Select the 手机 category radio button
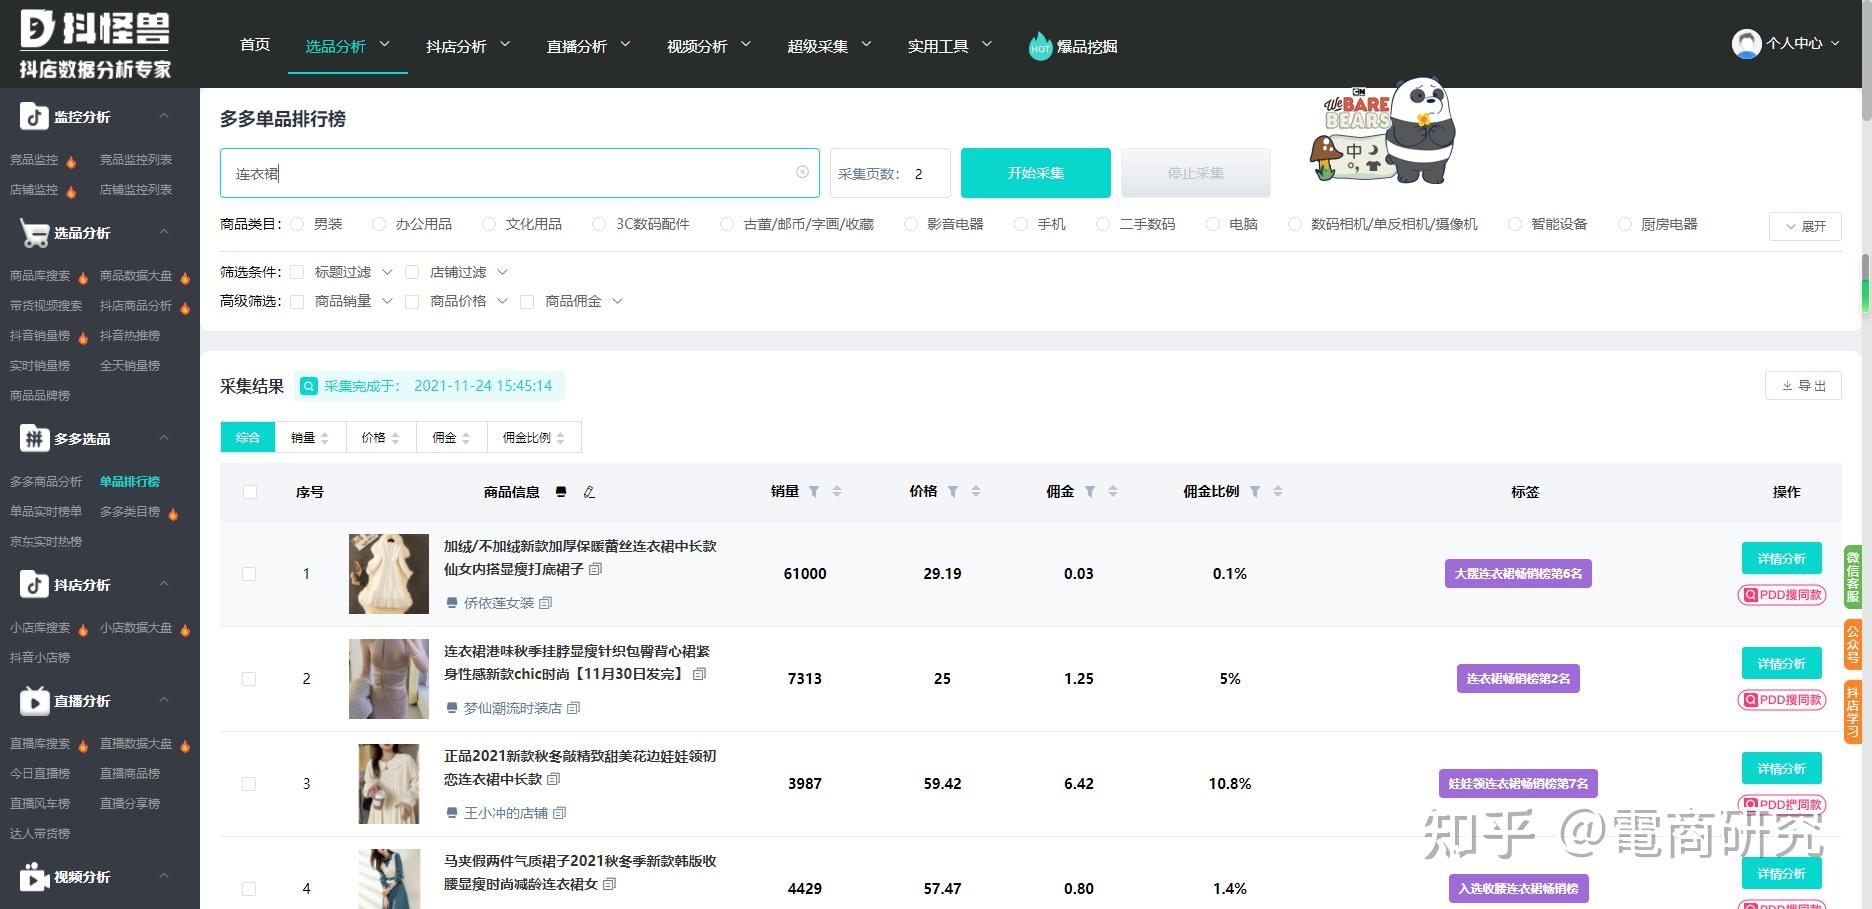 [1021, 224]
